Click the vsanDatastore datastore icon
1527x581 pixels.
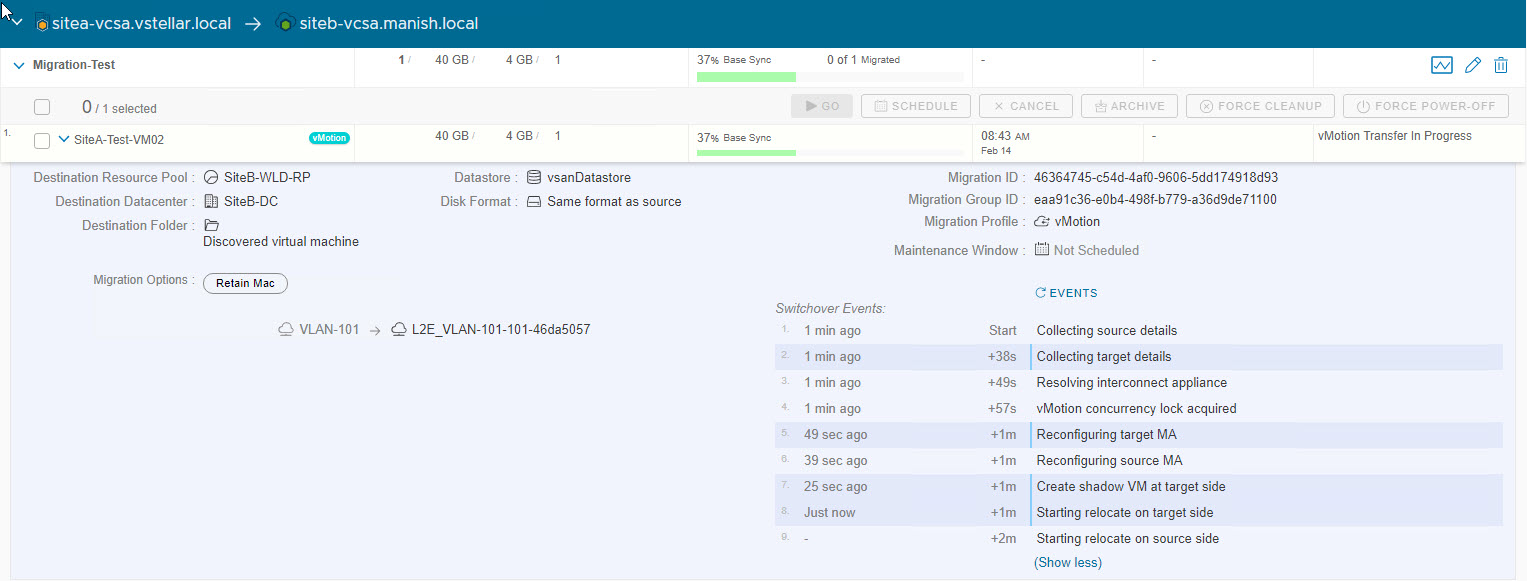[534, 178]
